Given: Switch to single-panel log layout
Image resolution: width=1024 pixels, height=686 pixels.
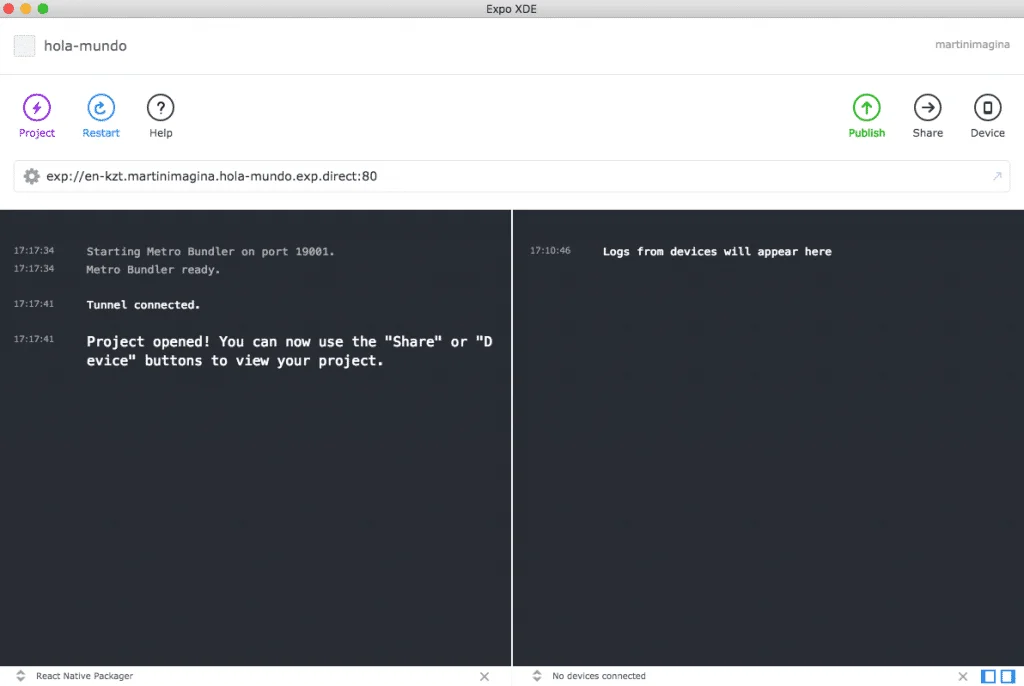Looking at the screenshot, I should click(988, 676).
